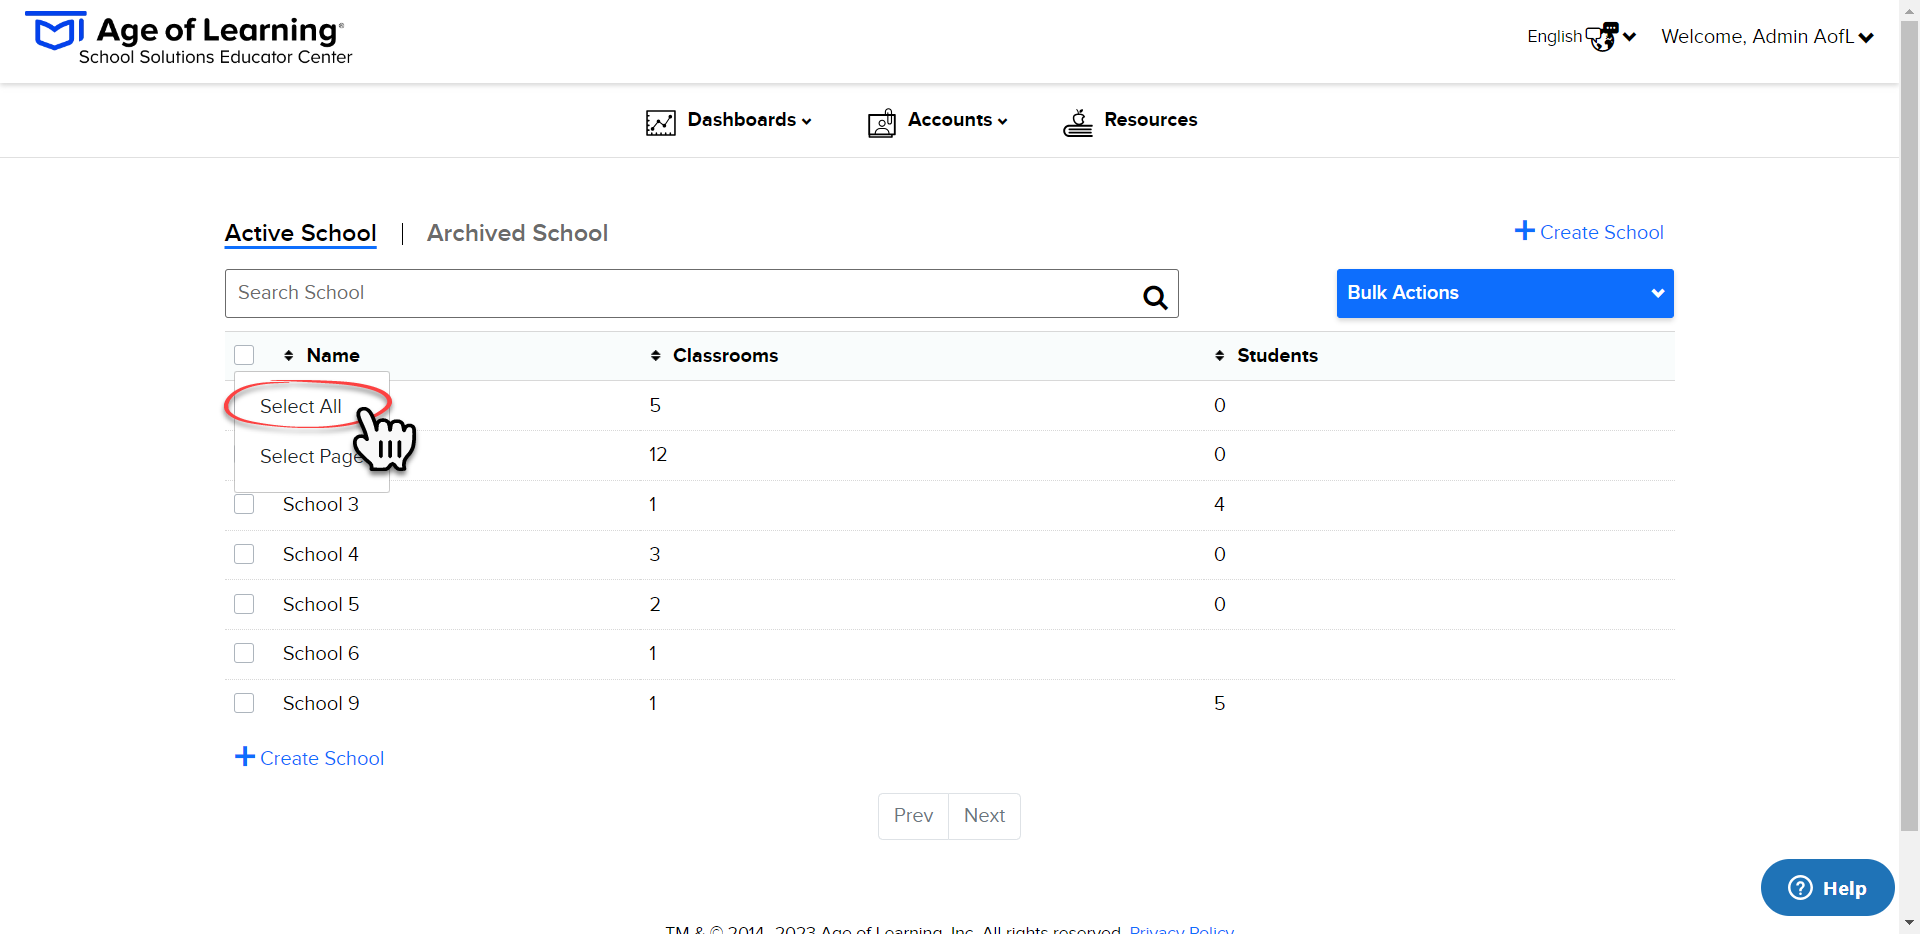Click the Prev pagination button
The height and width of the screenshot is (934, 1920).
click(914, 816)
